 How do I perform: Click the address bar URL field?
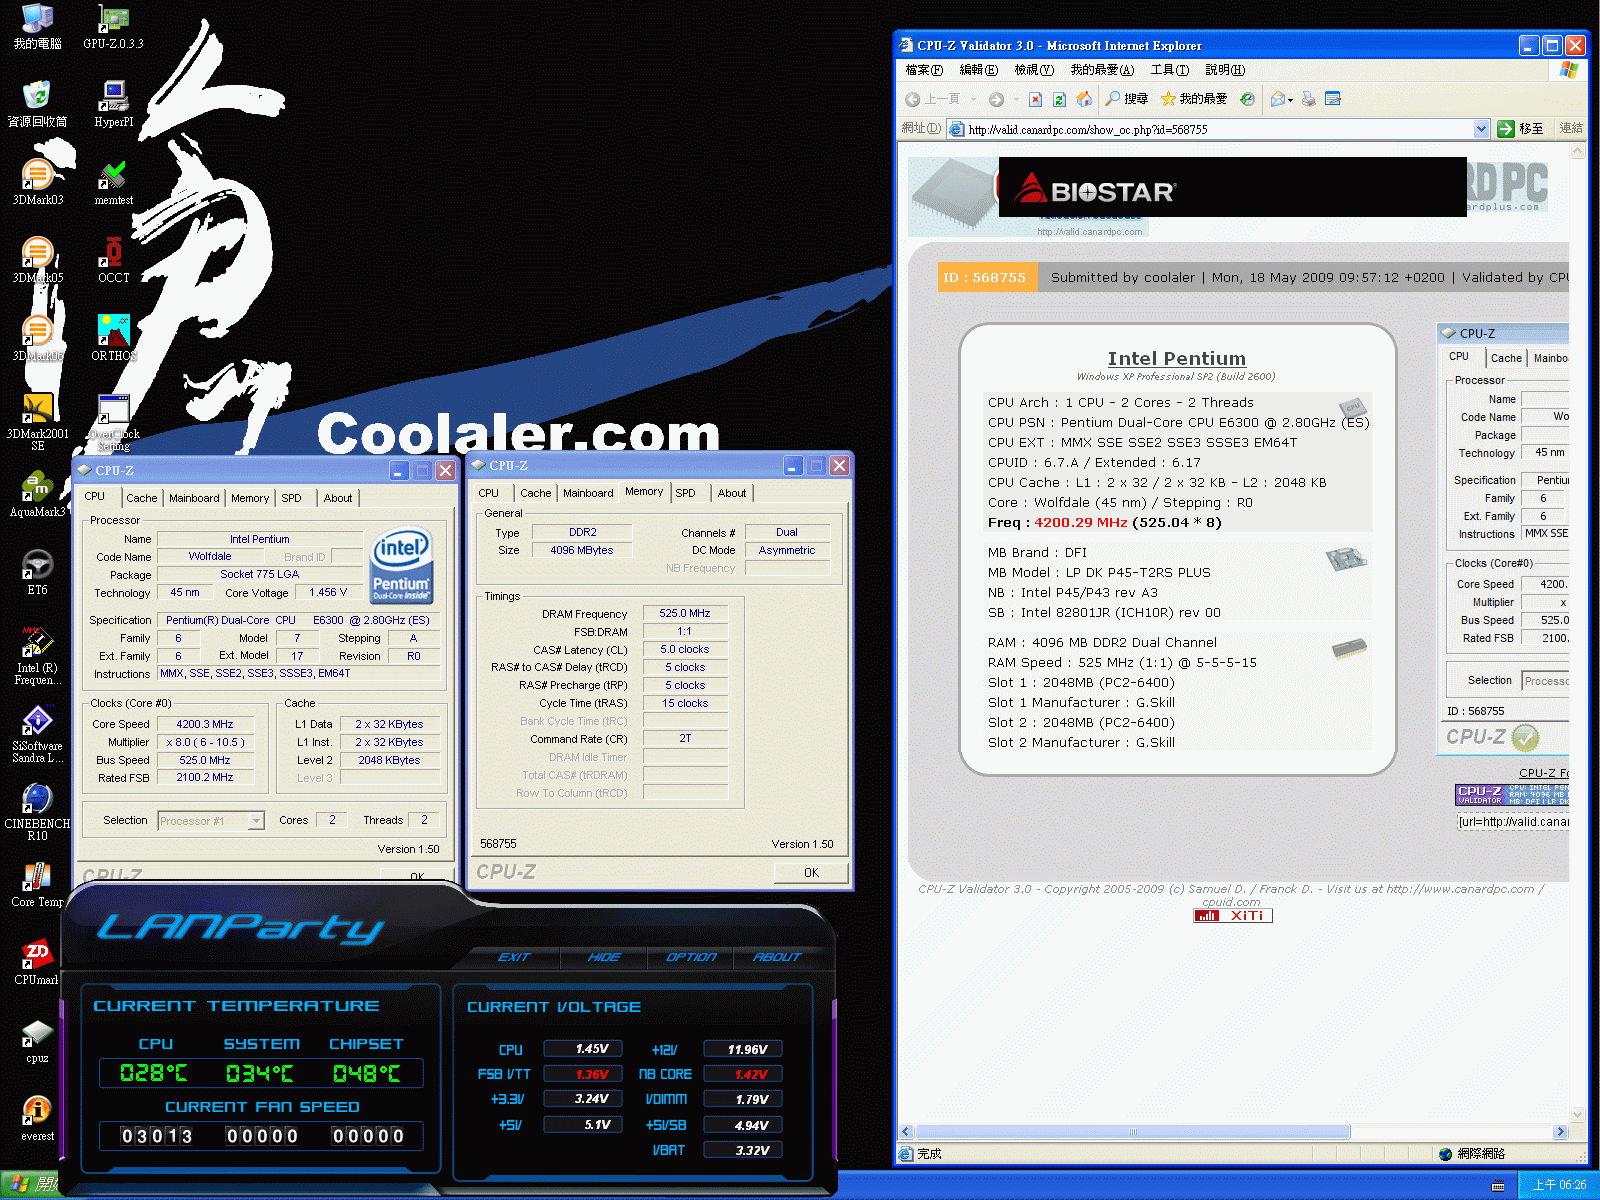click(x=1219, y=129)
